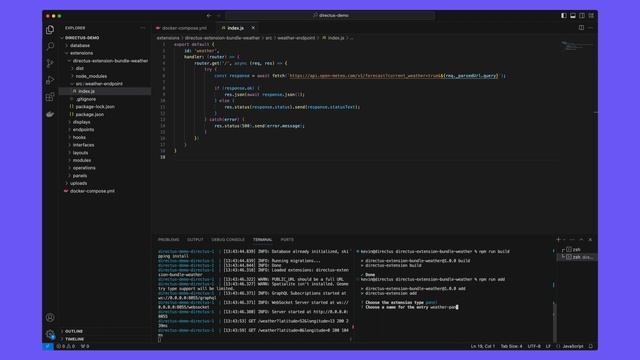Image resolution: width=640 pixels, height=360 pixels.
Task: Expand the layouts folder
Action: click(x=80, y=153)
